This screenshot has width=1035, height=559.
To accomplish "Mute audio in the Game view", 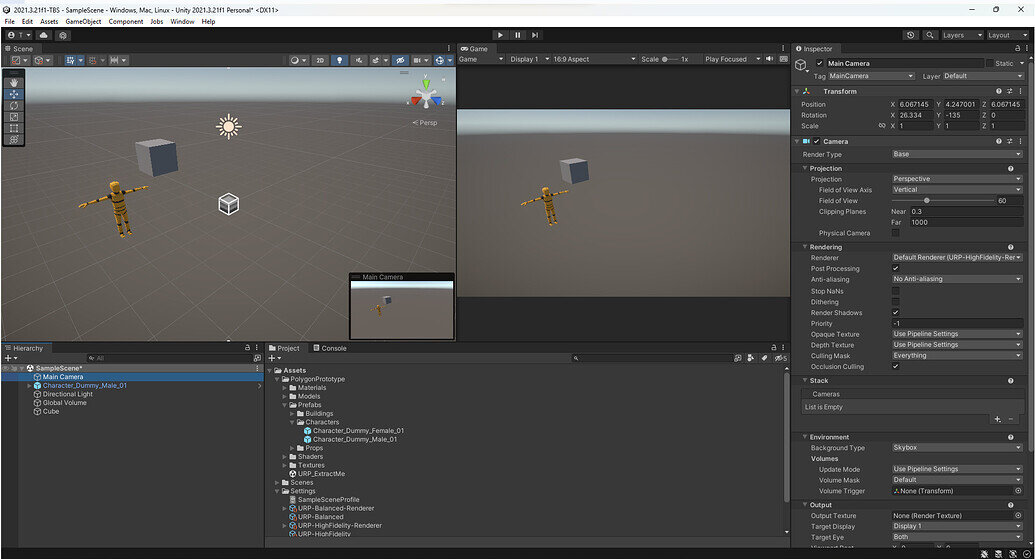I will (769, 59).
